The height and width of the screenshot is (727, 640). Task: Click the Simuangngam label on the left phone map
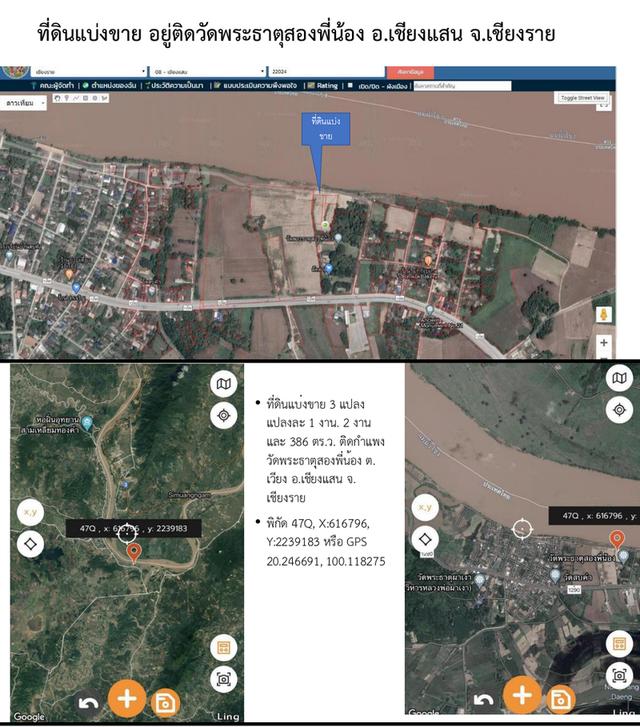tap(189, 495)
